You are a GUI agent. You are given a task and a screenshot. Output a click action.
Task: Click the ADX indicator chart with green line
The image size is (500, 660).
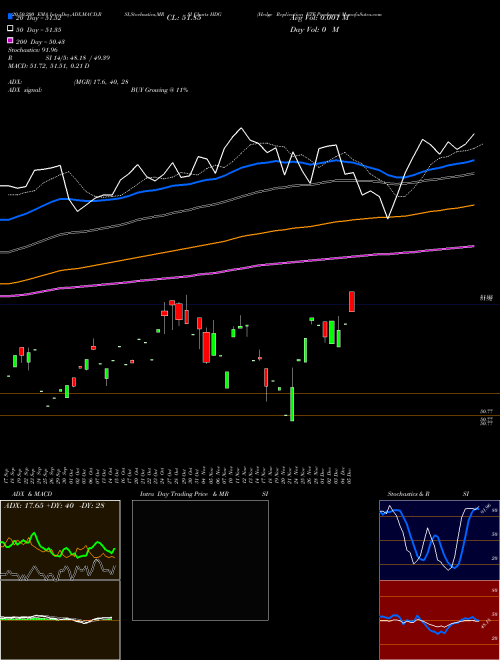[x=60, y=540]
